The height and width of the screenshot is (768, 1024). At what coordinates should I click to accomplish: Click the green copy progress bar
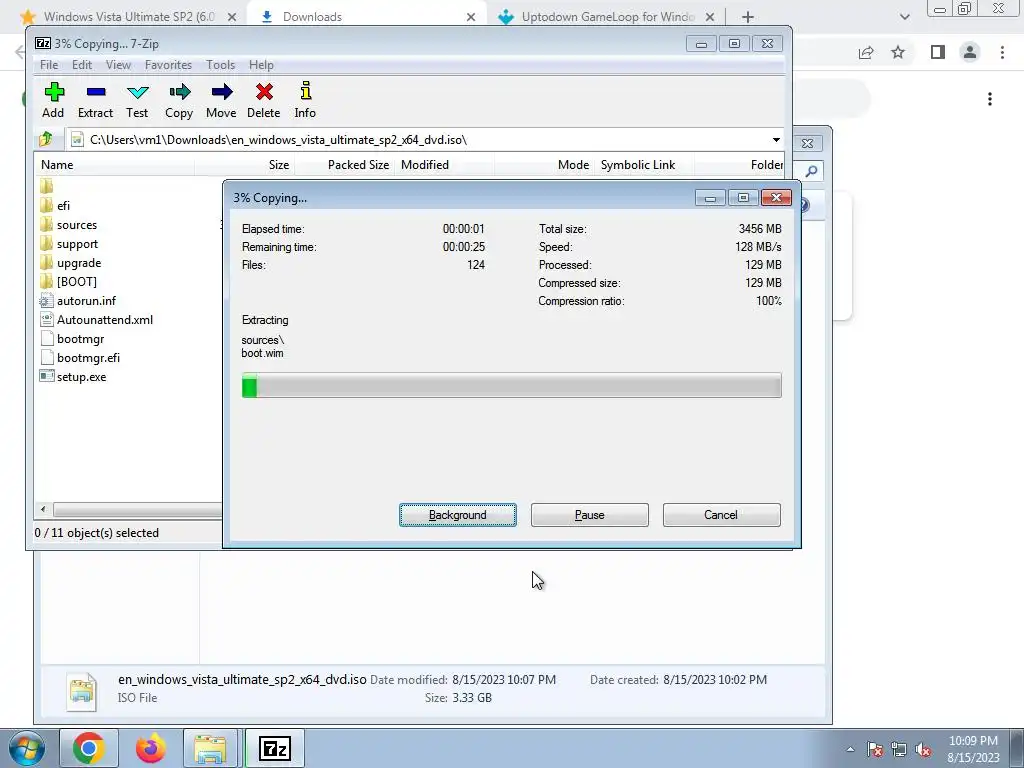[511, 385]
